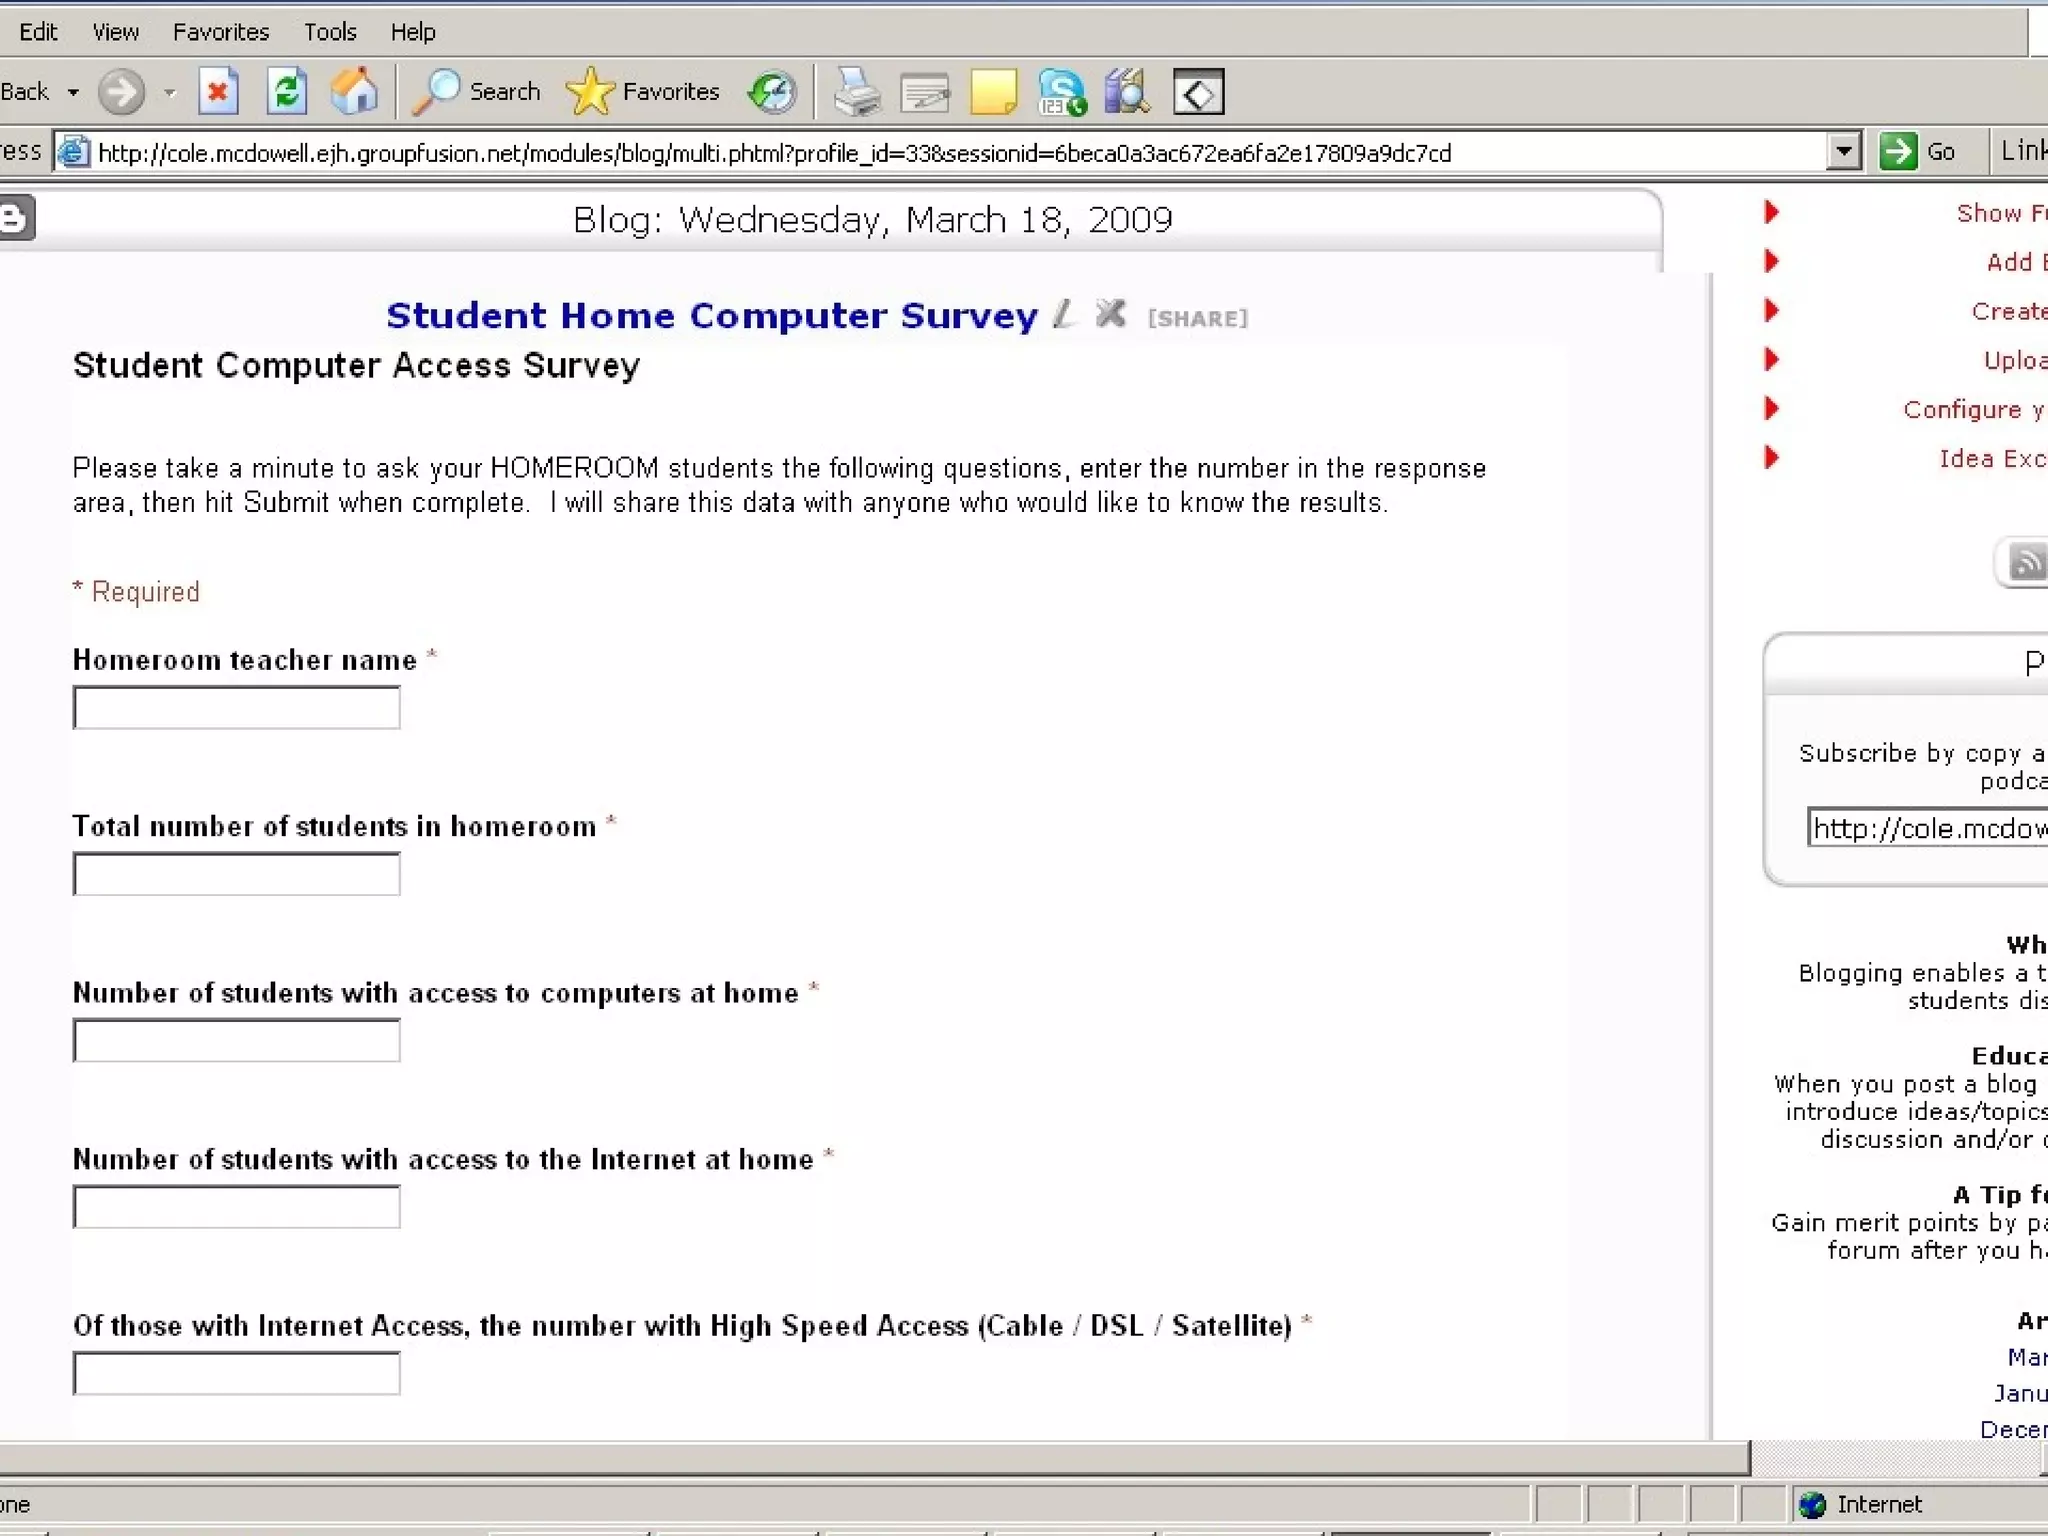Click the RSS feed icon

tap(2026, 563)
